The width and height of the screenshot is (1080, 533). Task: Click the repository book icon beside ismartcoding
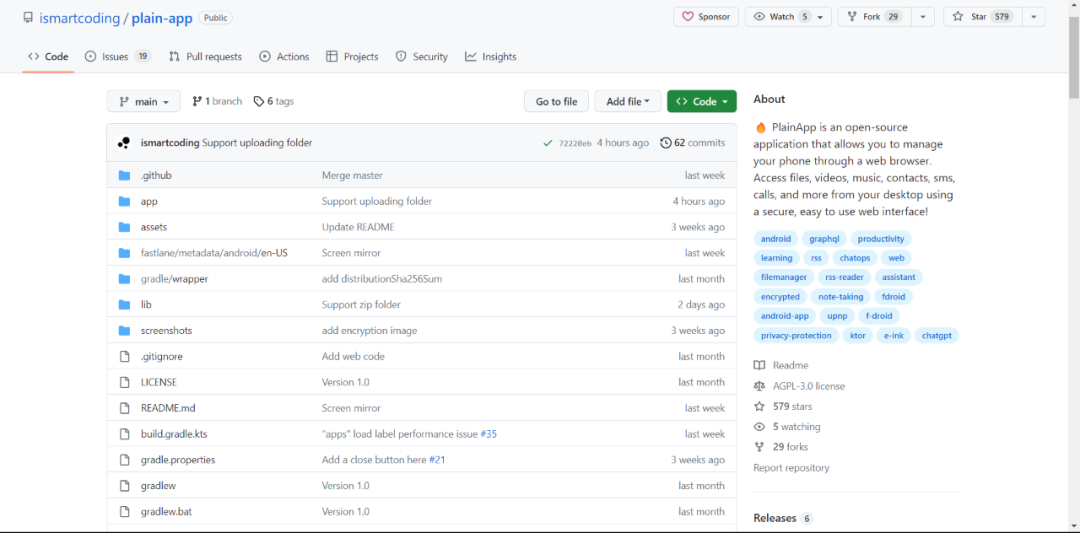pos(28,18)
